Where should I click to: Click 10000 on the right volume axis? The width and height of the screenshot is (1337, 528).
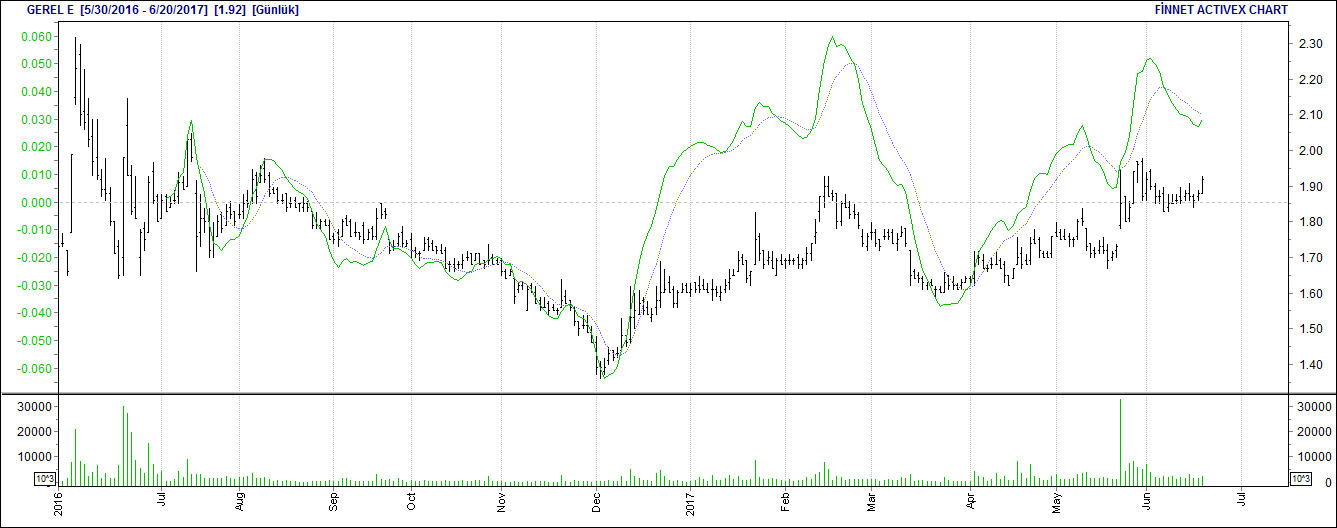coord(1314,457)
